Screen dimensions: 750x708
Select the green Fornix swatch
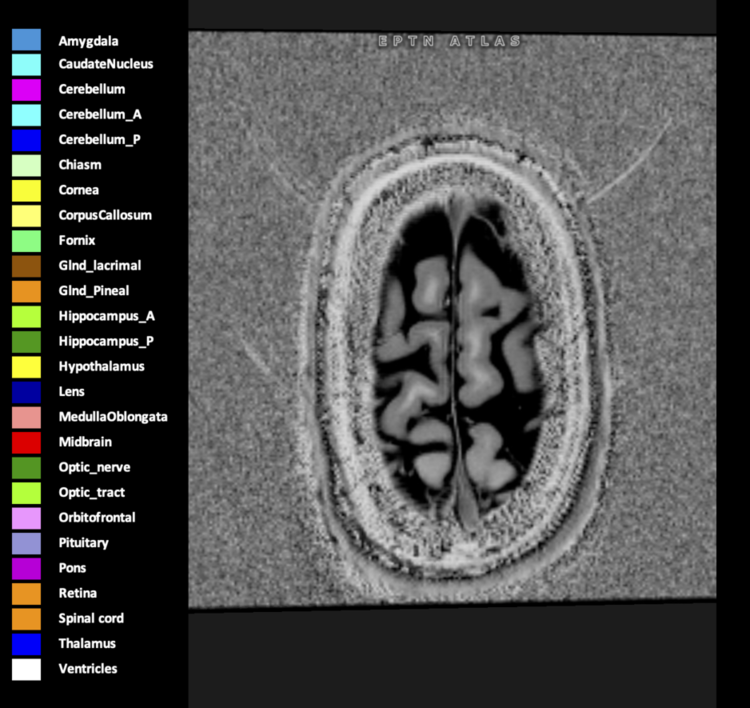[26, 241]
